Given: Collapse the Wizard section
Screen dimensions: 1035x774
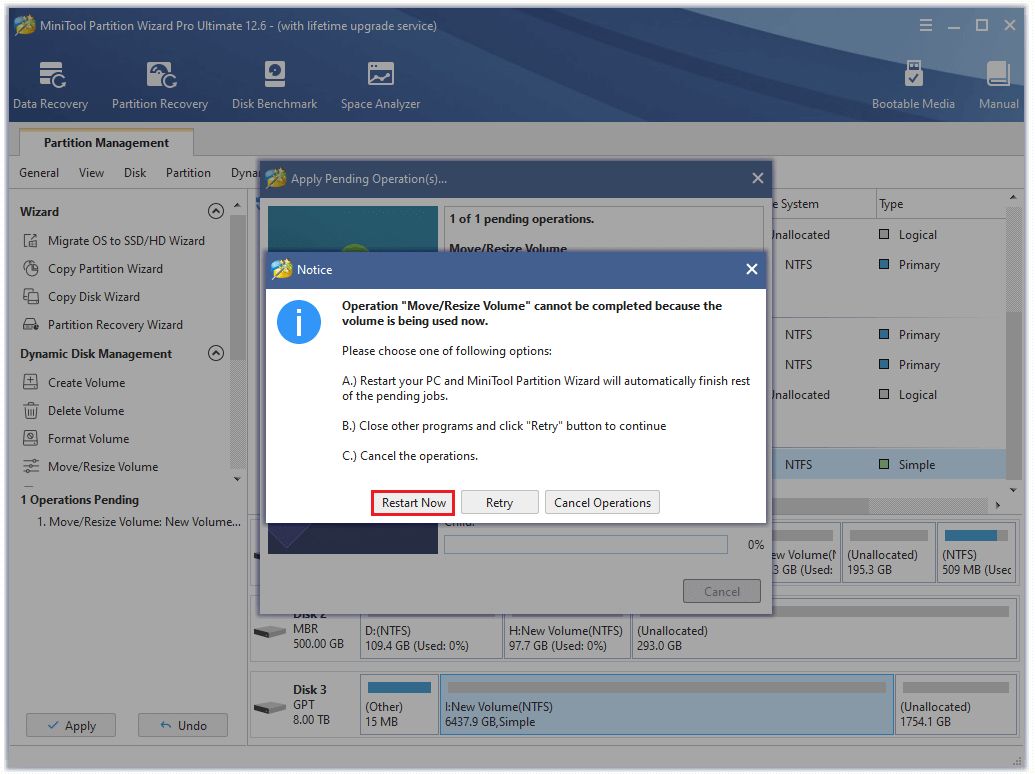Looking at the screenshot, I should pos(216,211).
